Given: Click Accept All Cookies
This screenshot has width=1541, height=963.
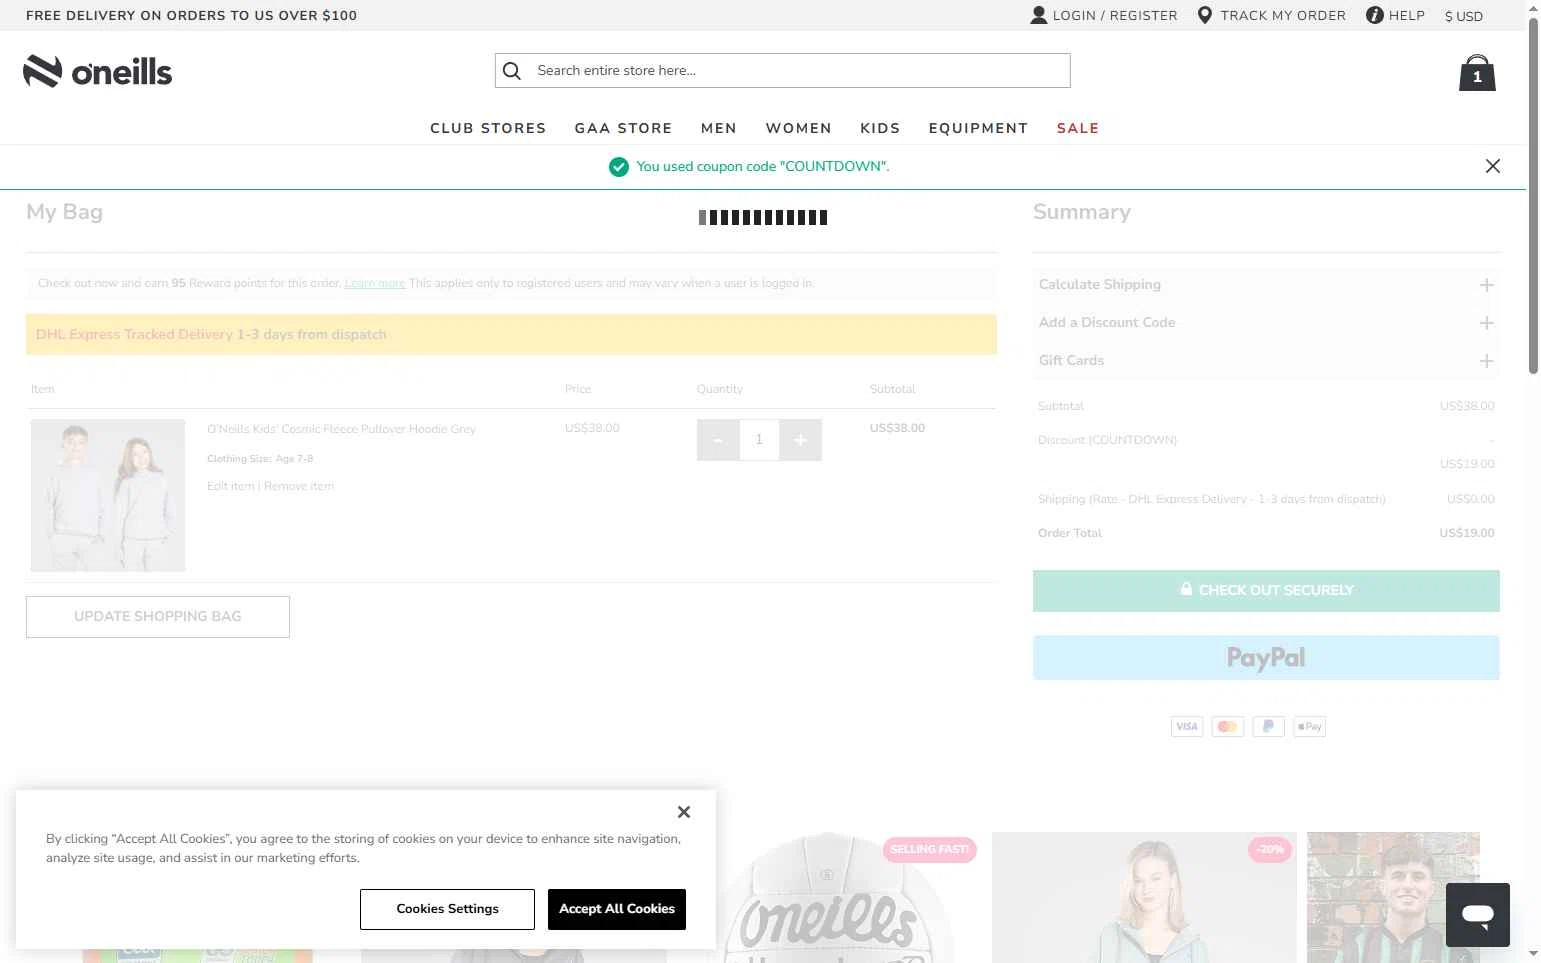Looking at the screenshot, I should pyautogui.click(x=617, y=909).
